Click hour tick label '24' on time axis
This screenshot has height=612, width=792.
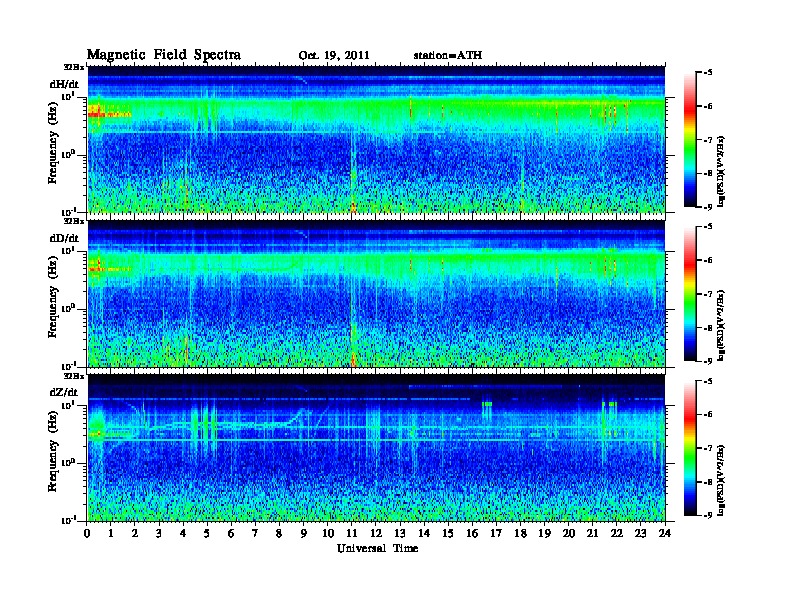[665, 533]
